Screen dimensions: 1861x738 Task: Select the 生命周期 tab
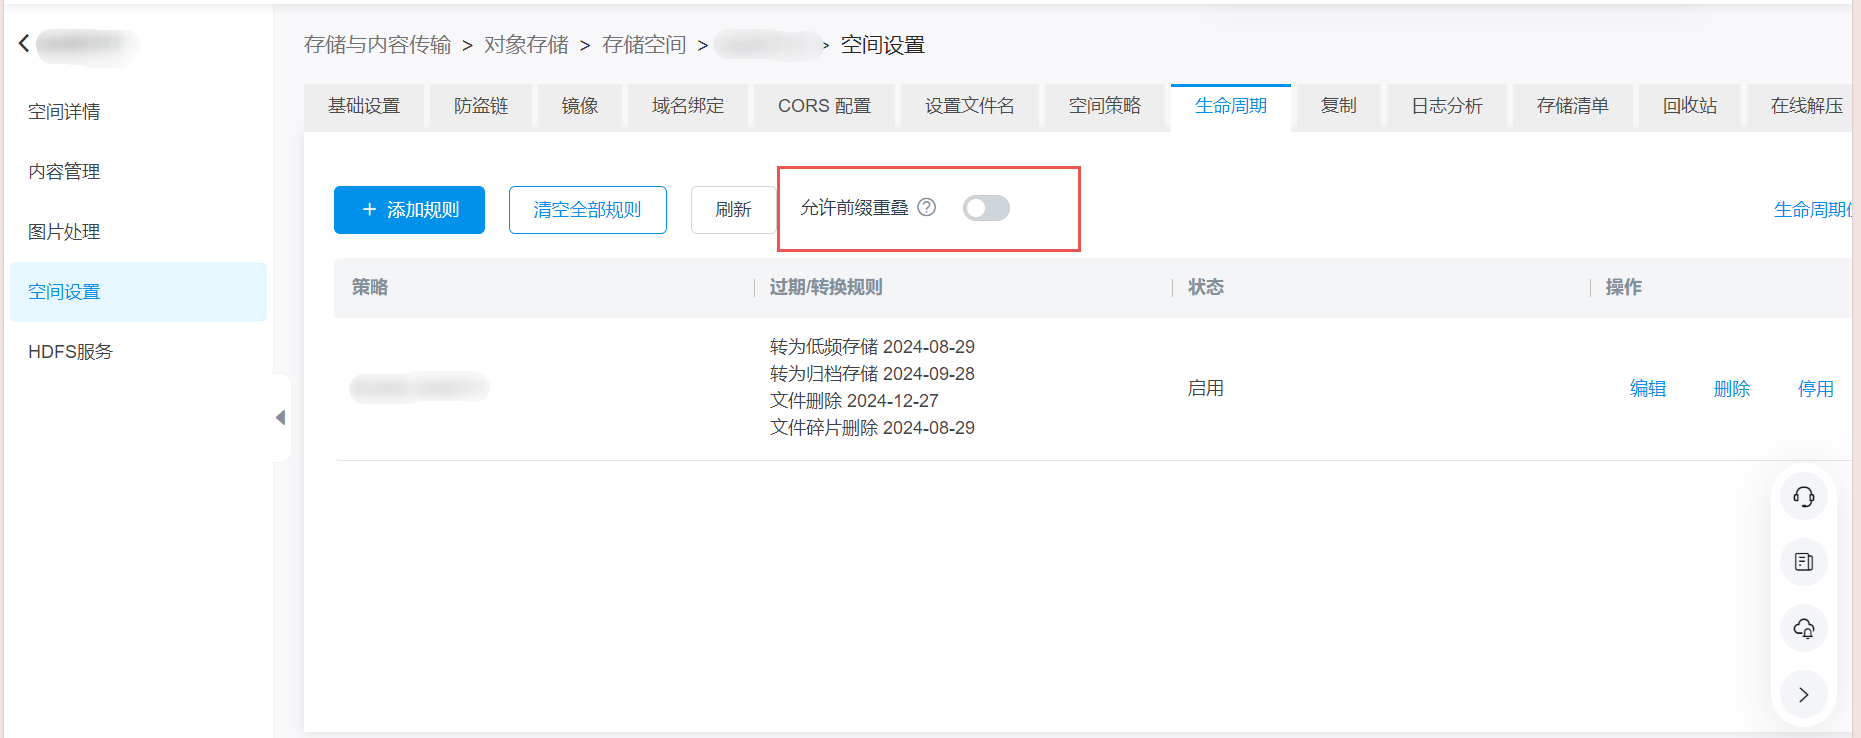click(x=1231, y=106)
